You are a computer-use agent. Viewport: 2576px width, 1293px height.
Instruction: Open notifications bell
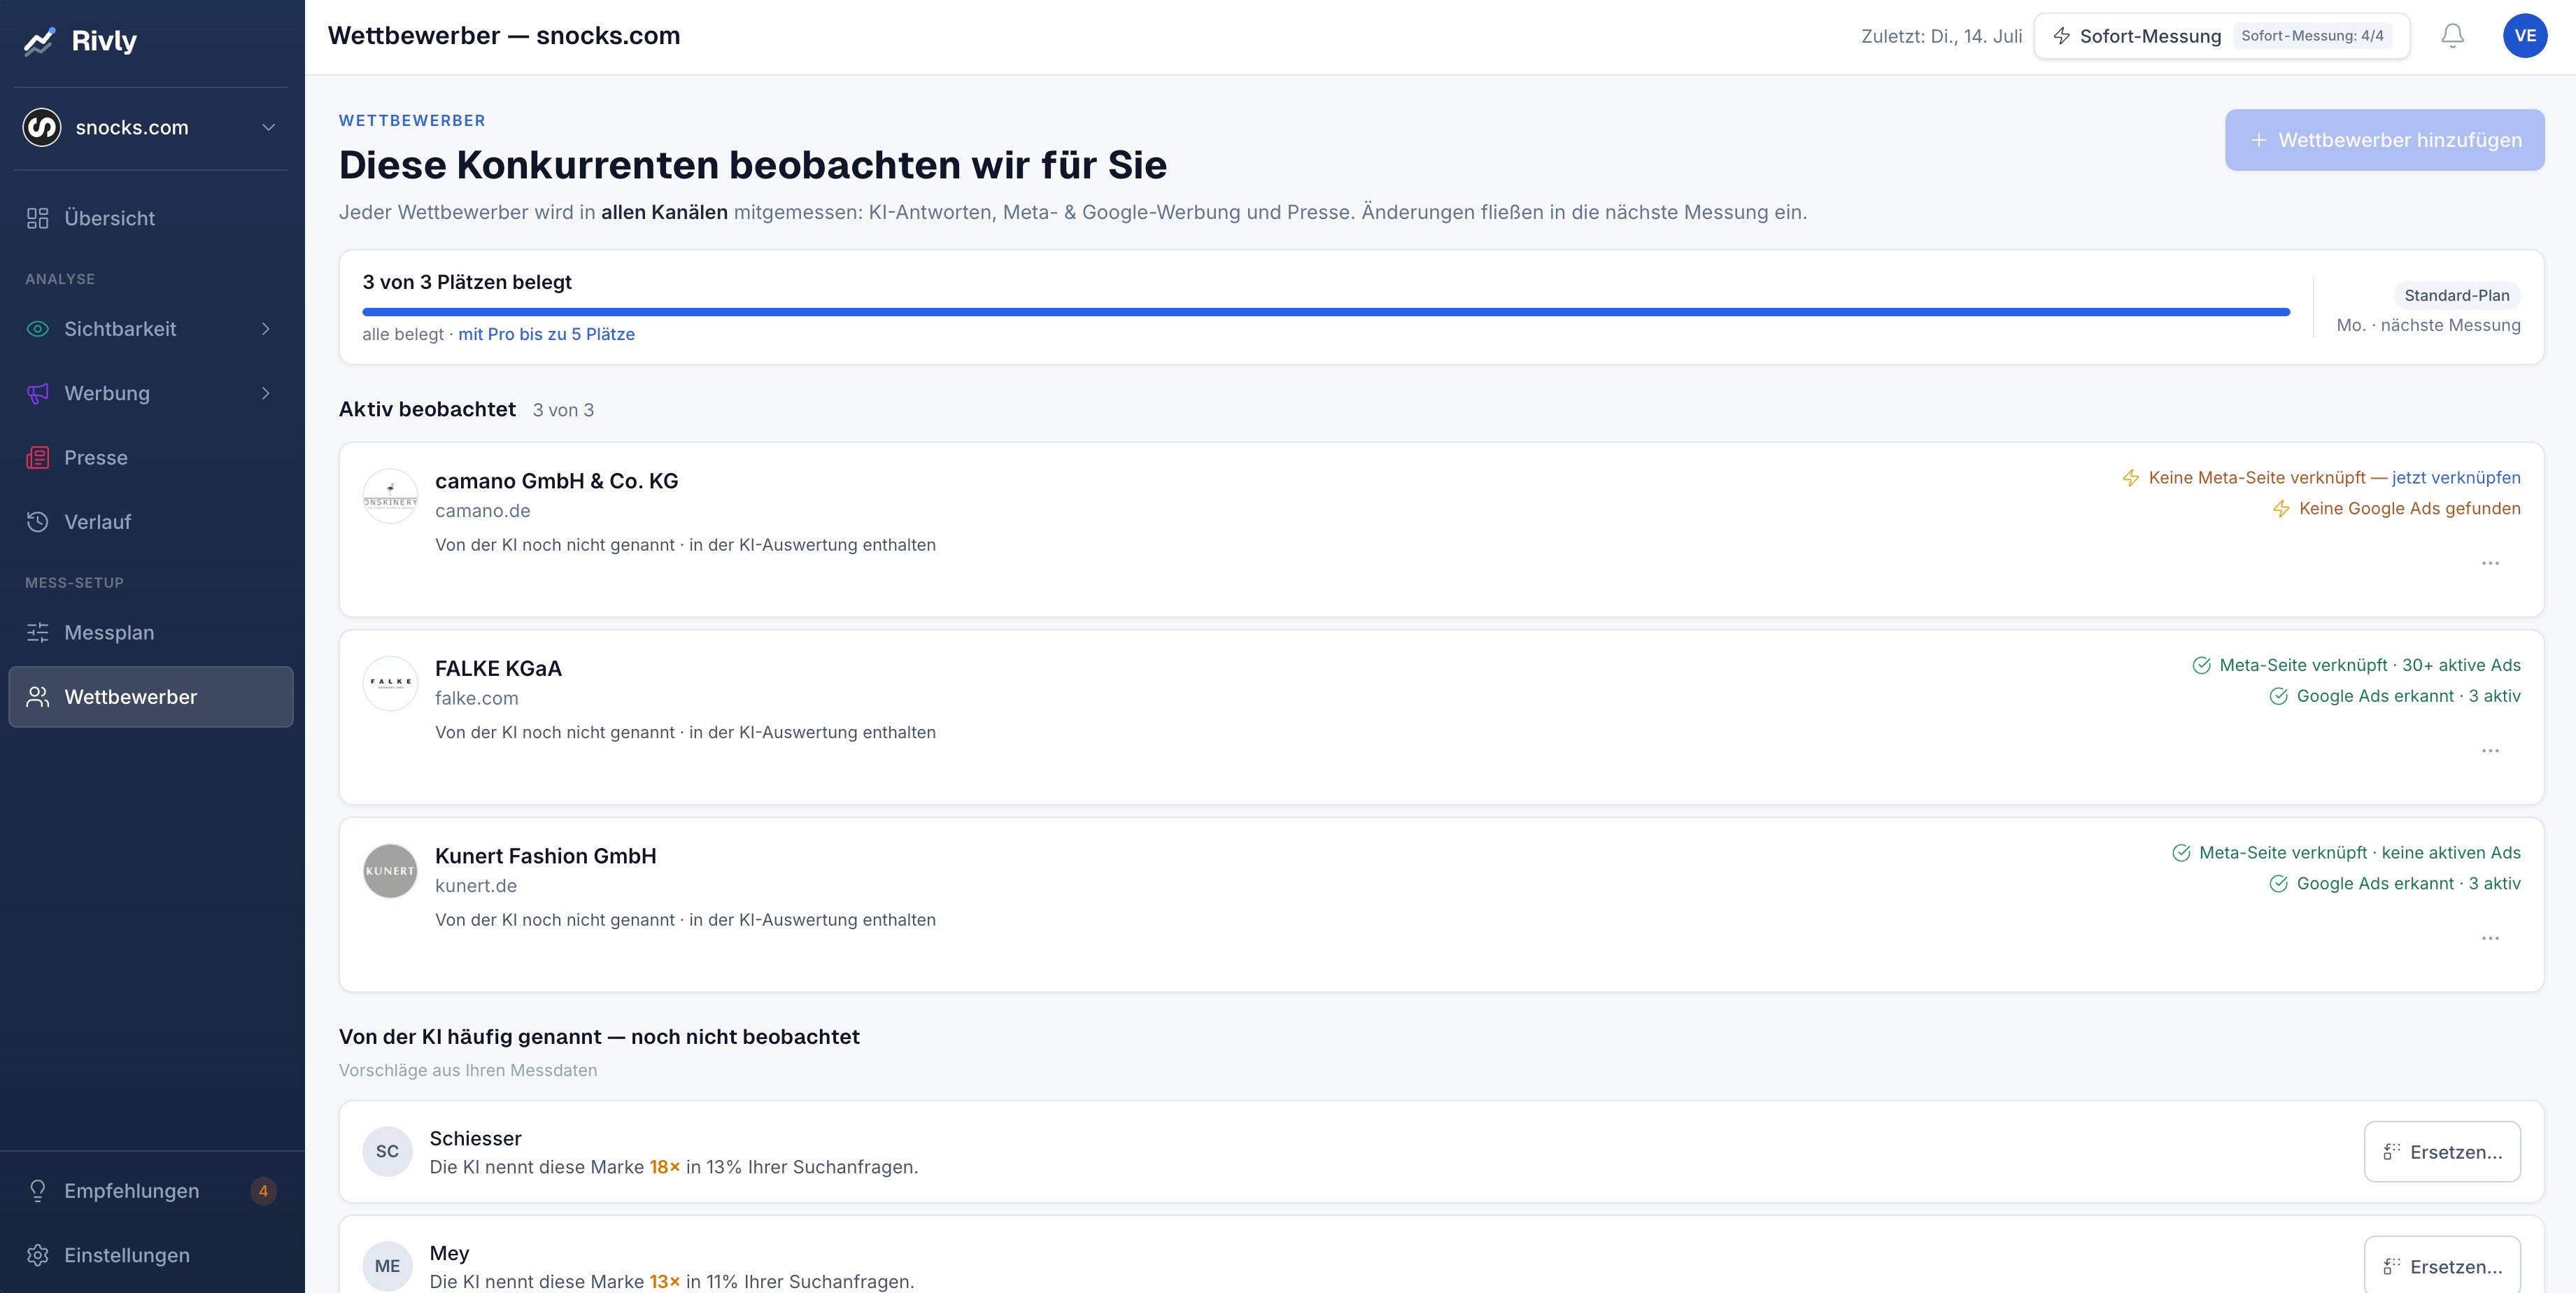click(2452, 36)
